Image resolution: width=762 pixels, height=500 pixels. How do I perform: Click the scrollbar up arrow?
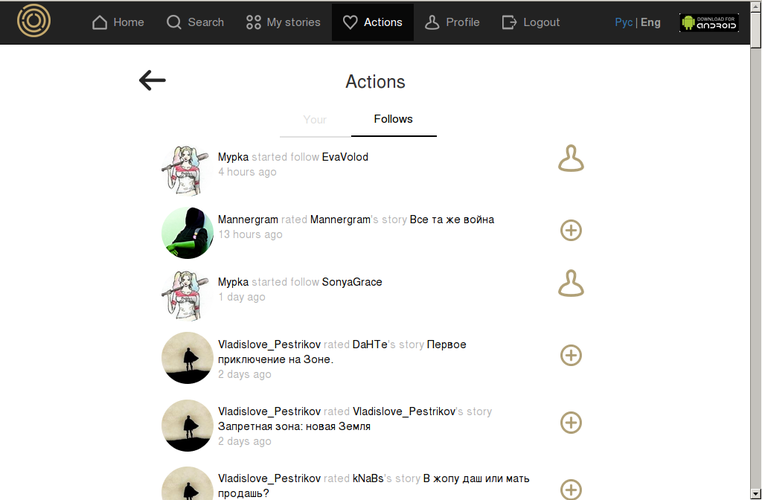point(756,5)
